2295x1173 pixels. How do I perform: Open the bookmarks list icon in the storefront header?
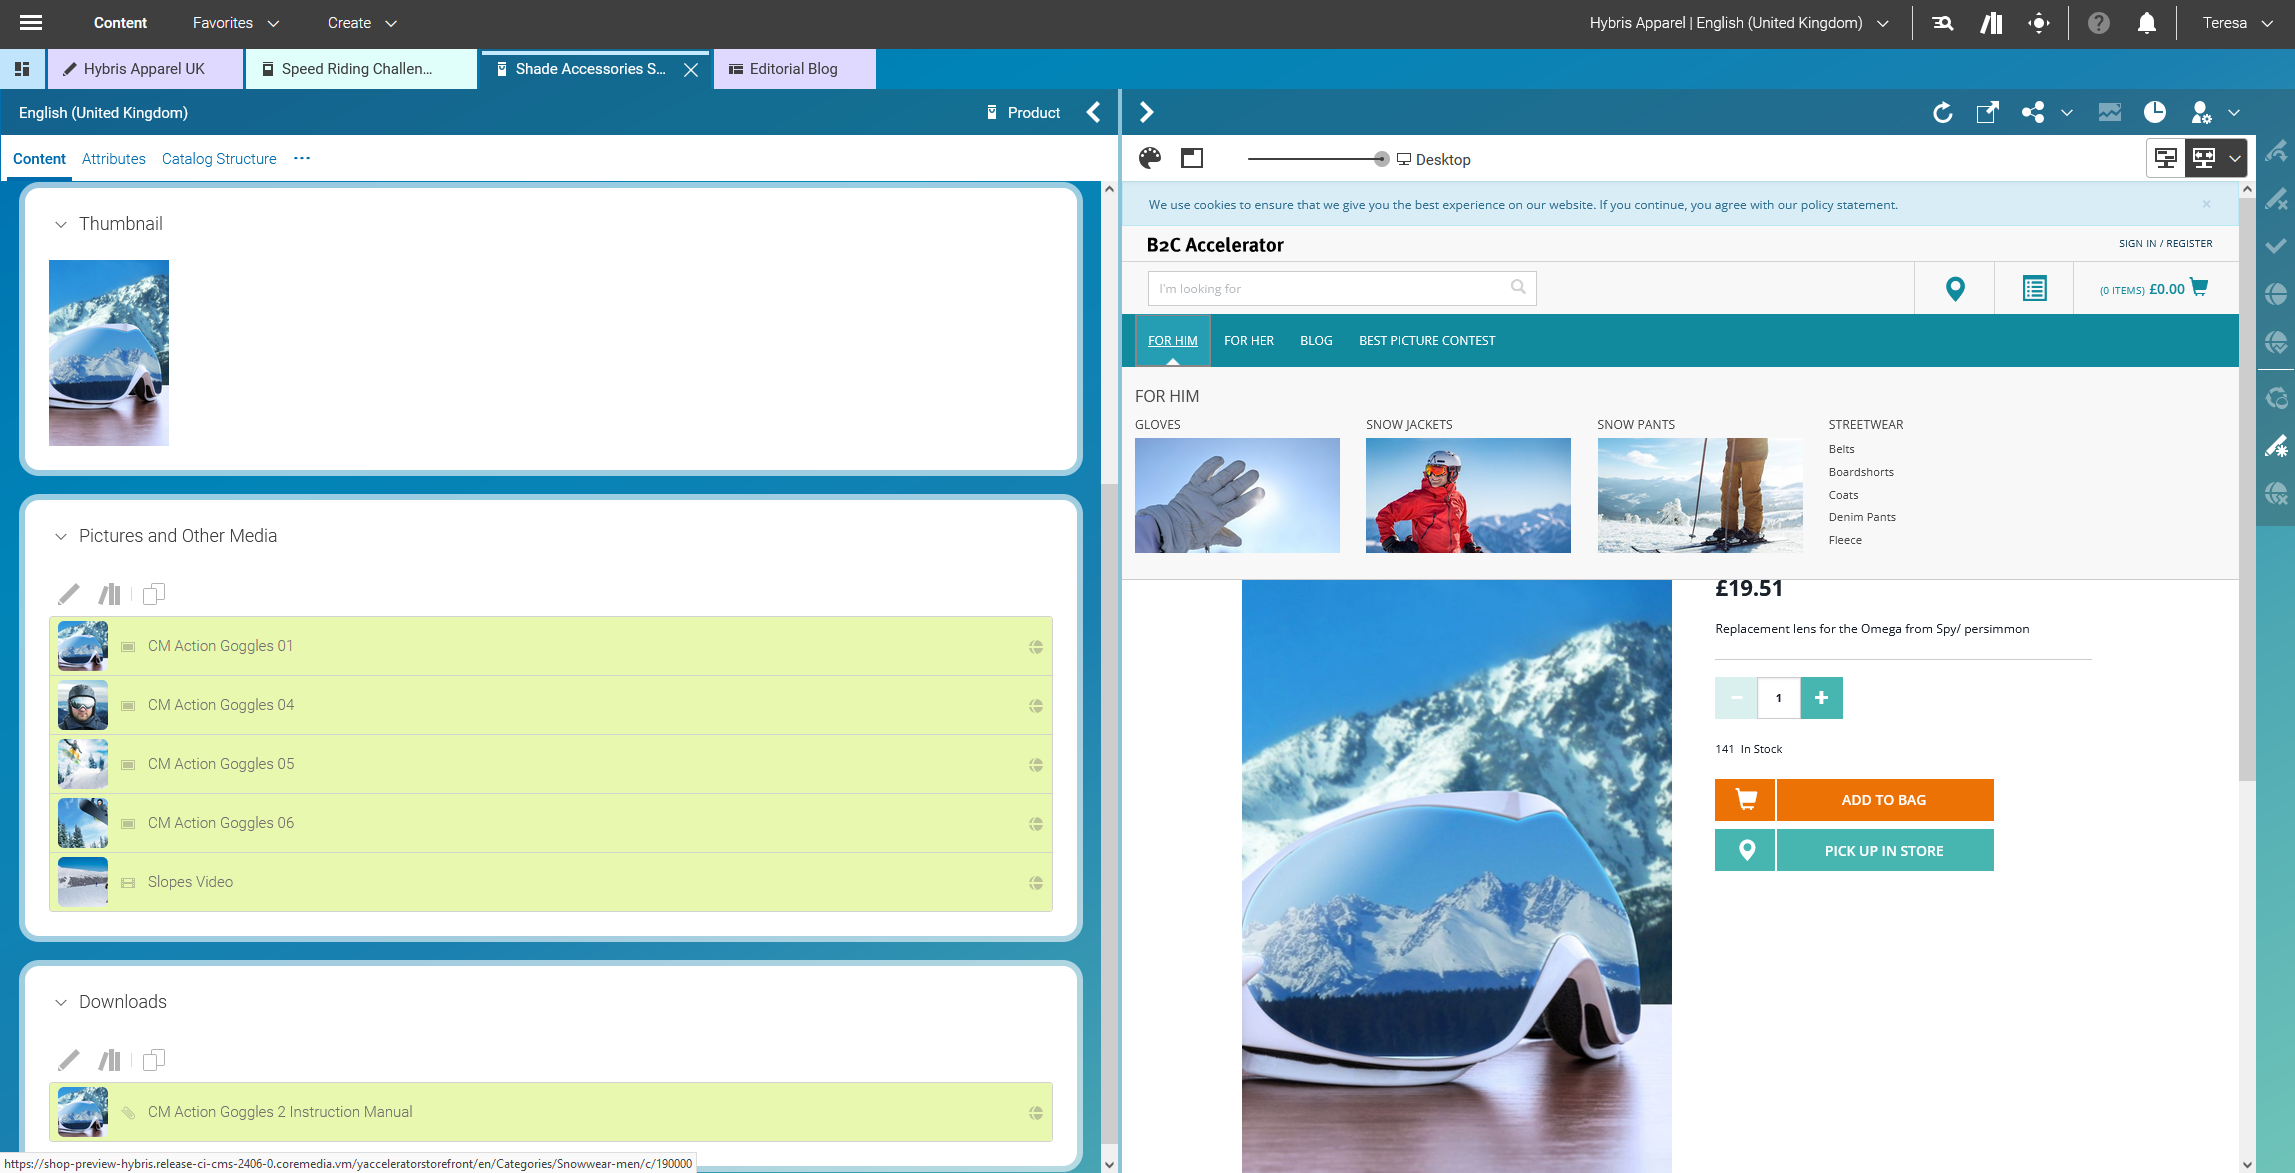click(2033, 288)
